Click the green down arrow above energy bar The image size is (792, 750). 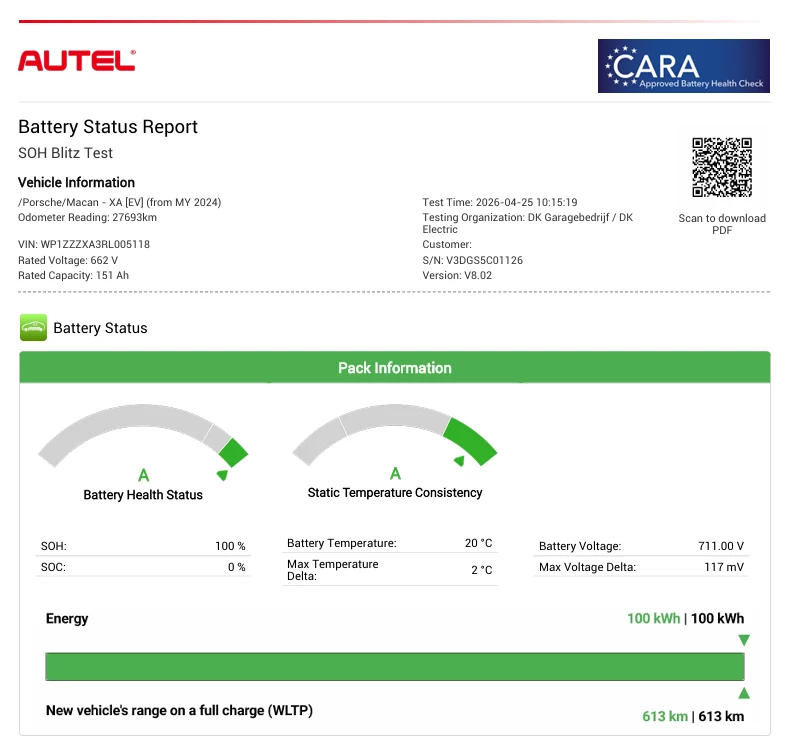pos(743,640)
